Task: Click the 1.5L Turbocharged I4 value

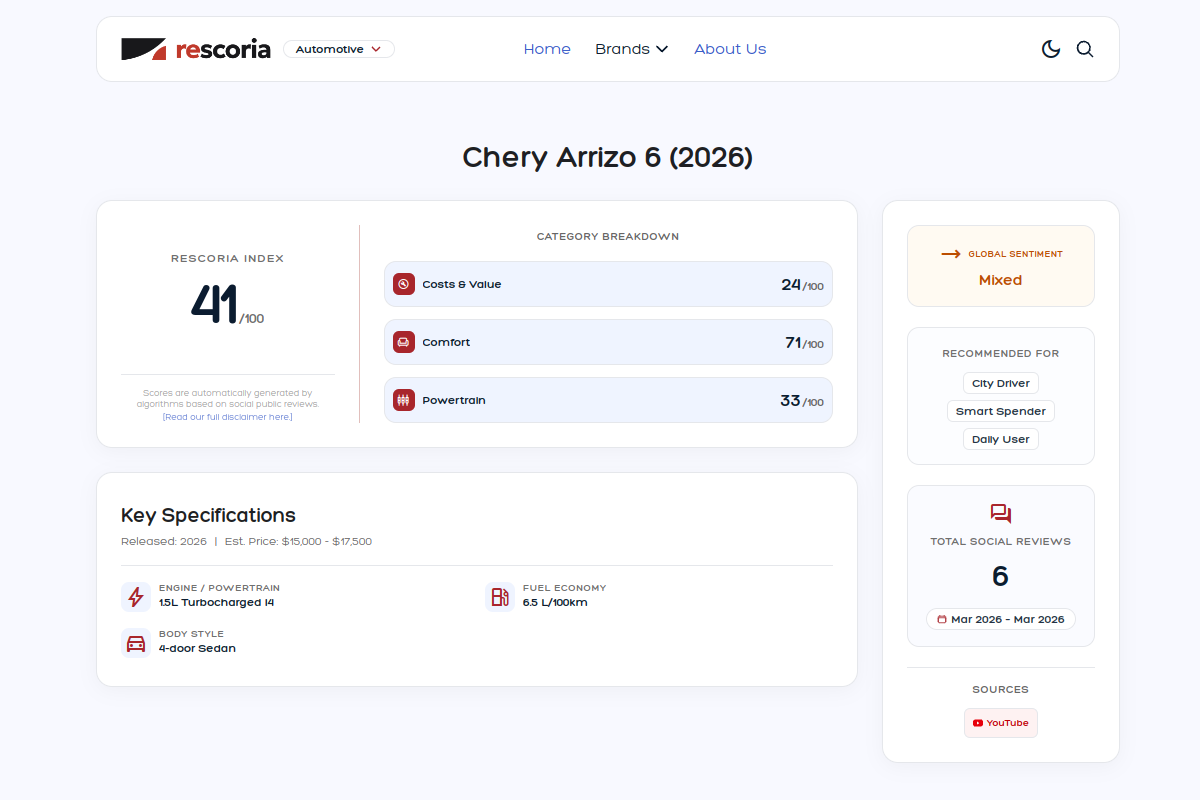Action: (x=217, y=603)
